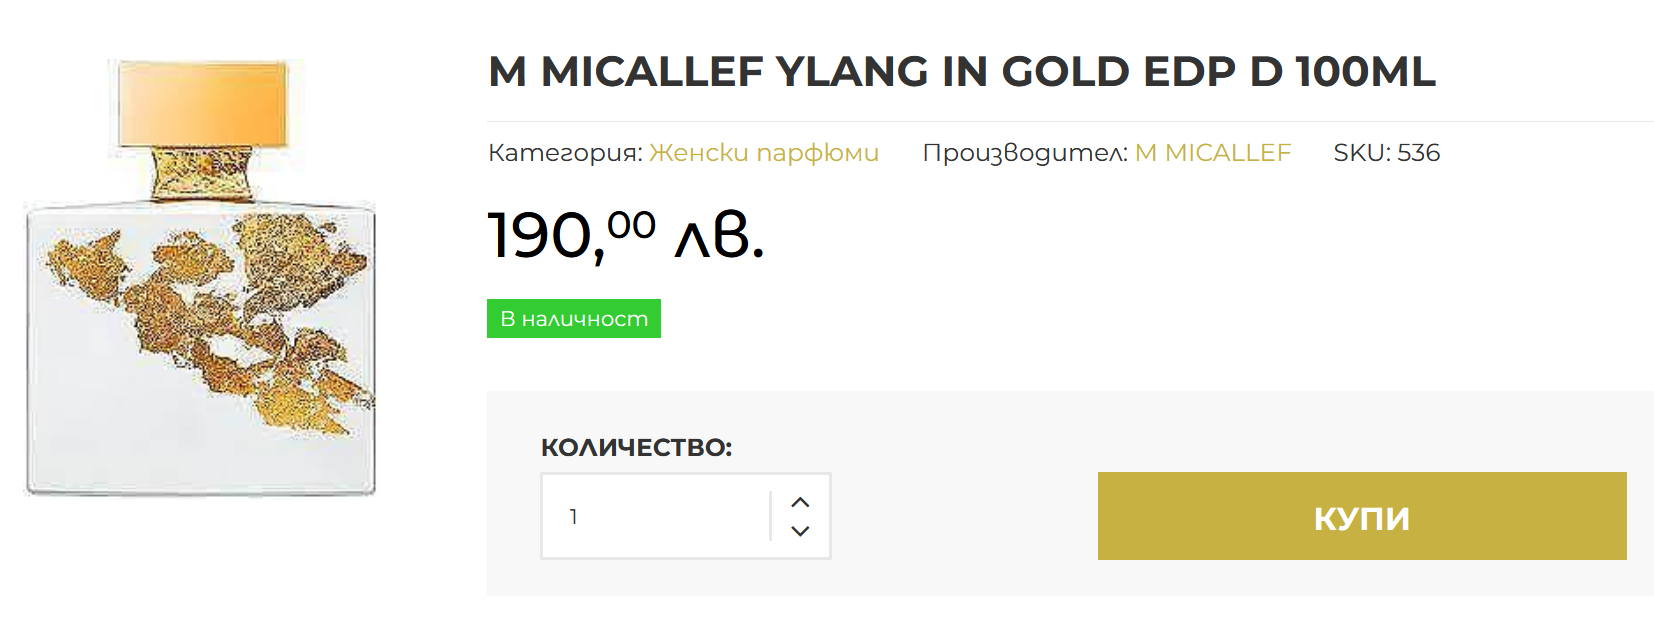
Task: Open the M MICALLEF manufacturer link
Action: click(x=1213, y=153)
